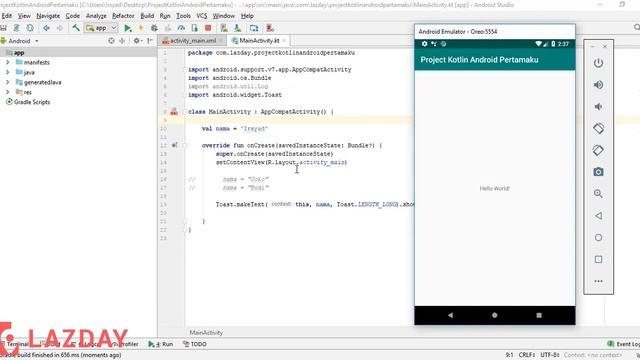Open the Navigate menu
The image size is (640, 360).
(x=48, y=16)
